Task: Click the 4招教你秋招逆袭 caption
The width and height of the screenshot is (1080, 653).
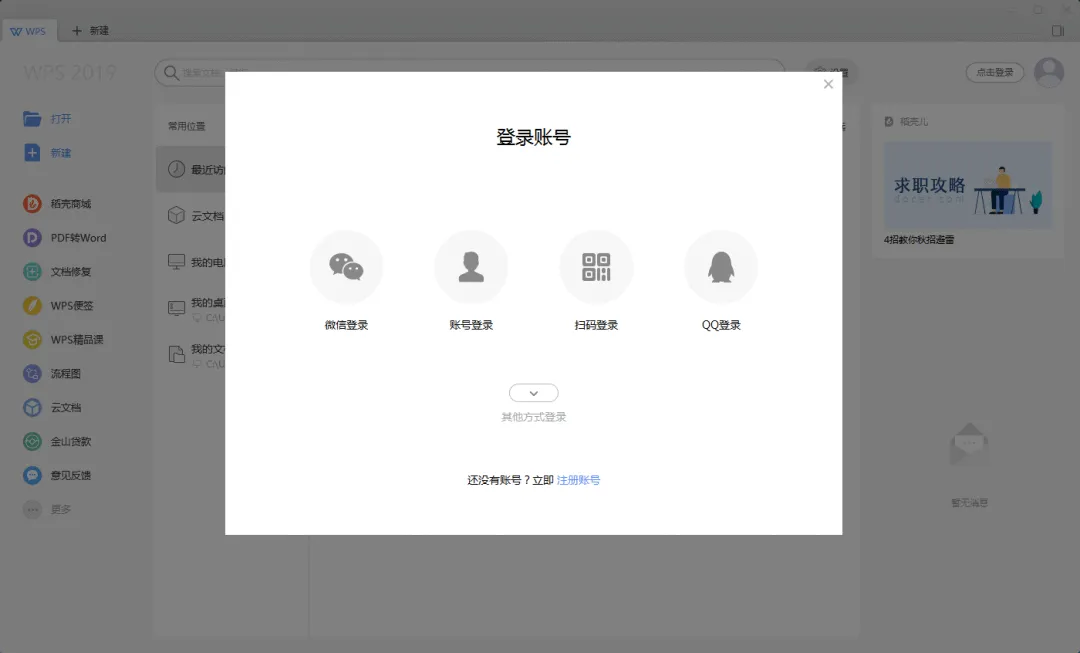Action: [919, 240]
